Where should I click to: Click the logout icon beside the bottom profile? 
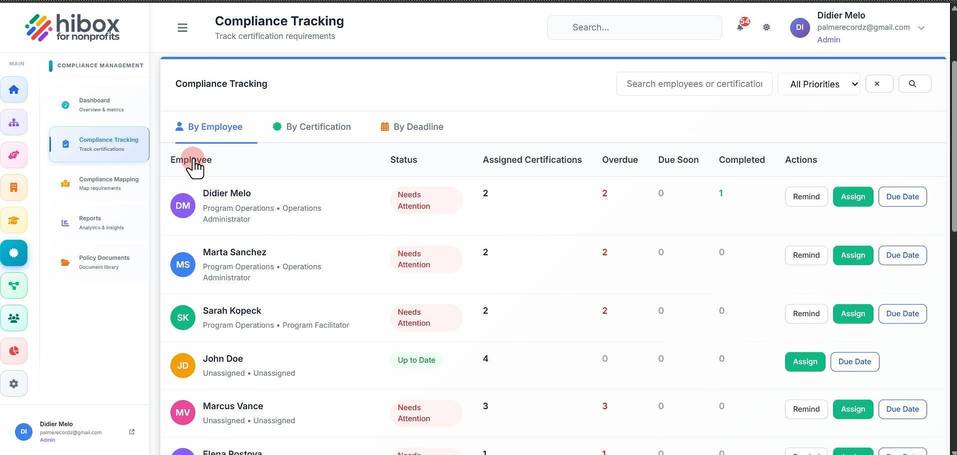pyautogui.click(x=132, y=432)
